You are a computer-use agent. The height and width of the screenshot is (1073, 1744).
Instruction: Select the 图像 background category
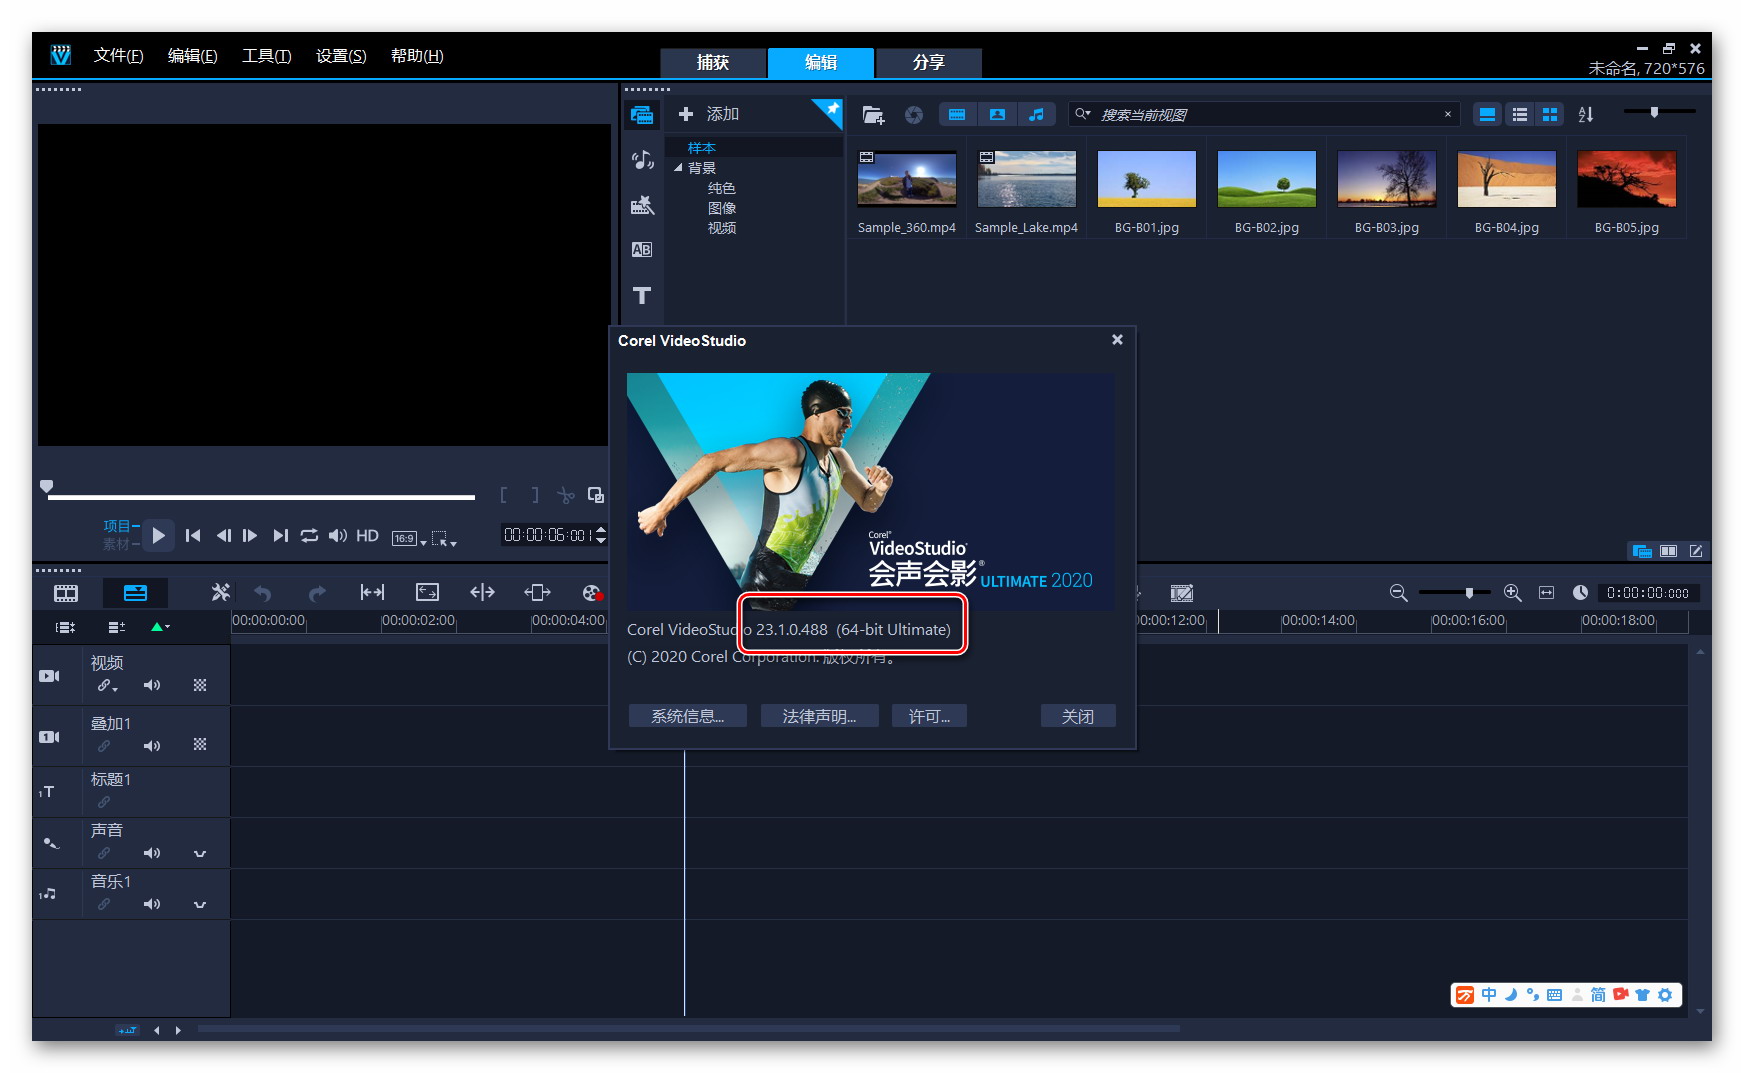722,208
